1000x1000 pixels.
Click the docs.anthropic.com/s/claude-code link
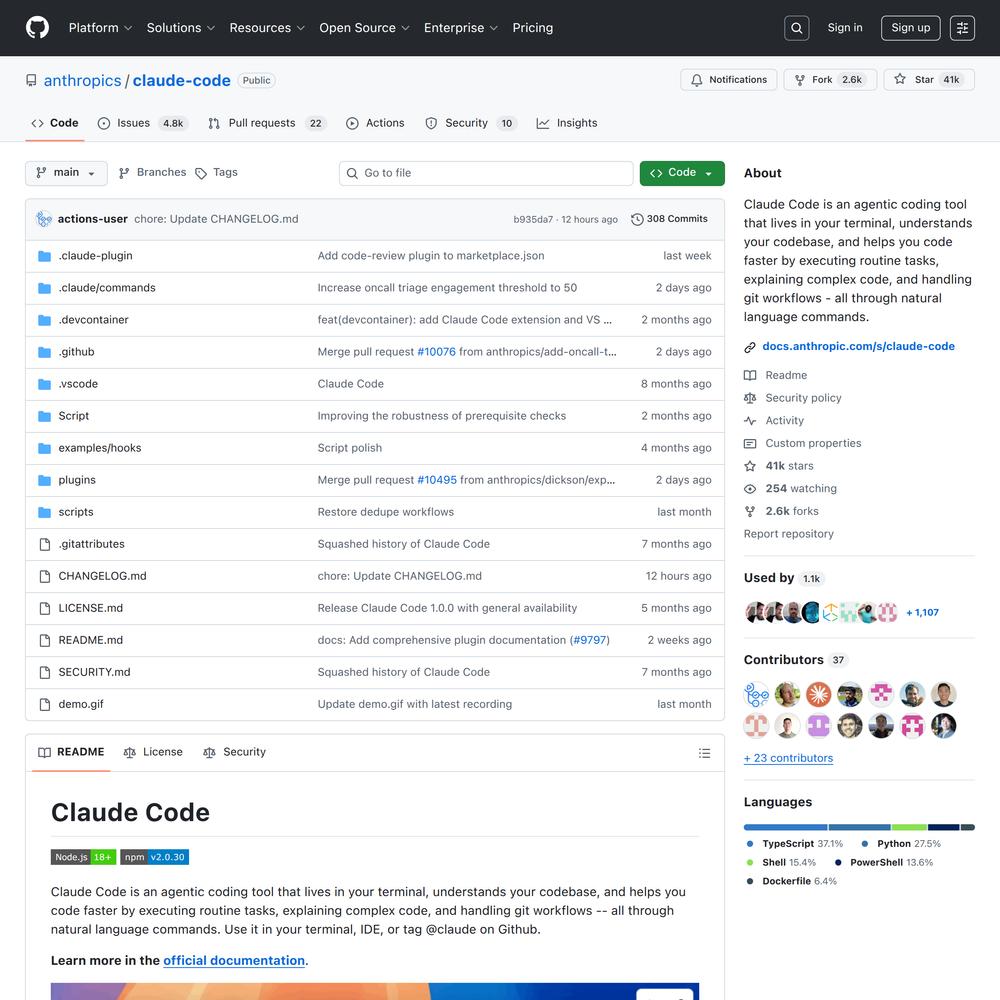point(858,347)
